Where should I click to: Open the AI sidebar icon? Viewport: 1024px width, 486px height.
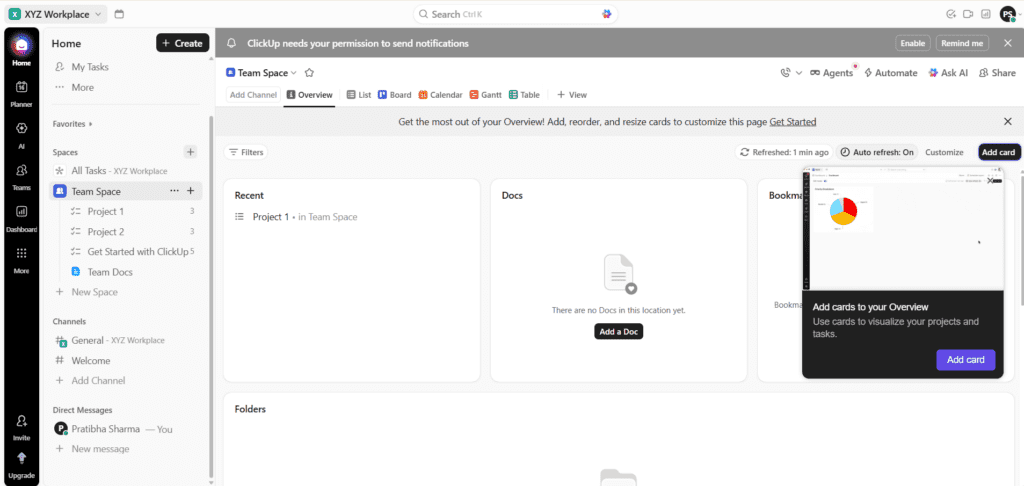21,132
